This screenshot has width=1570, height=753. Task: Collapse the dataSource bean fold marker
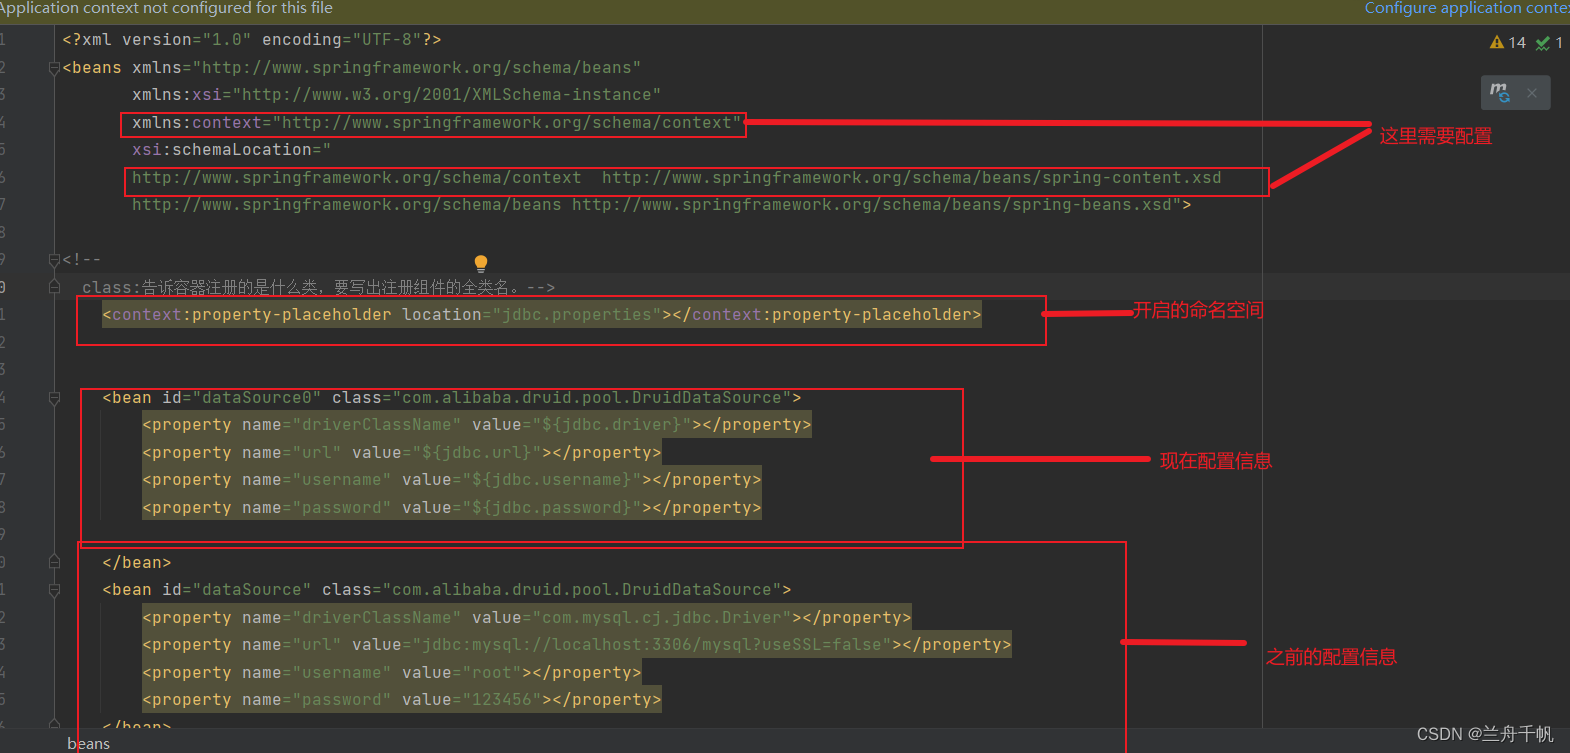point(54,590)
